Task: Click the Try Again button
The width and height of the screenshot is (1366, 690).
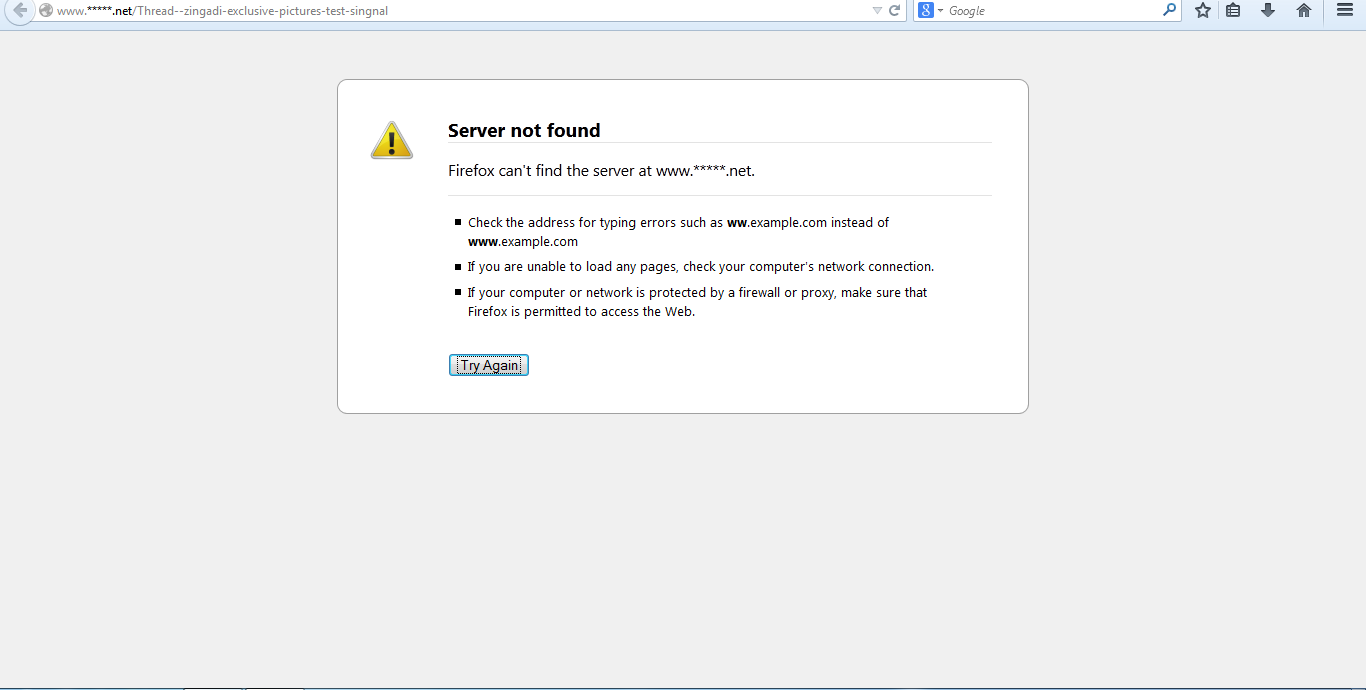Action: click(x=489, y=365)
